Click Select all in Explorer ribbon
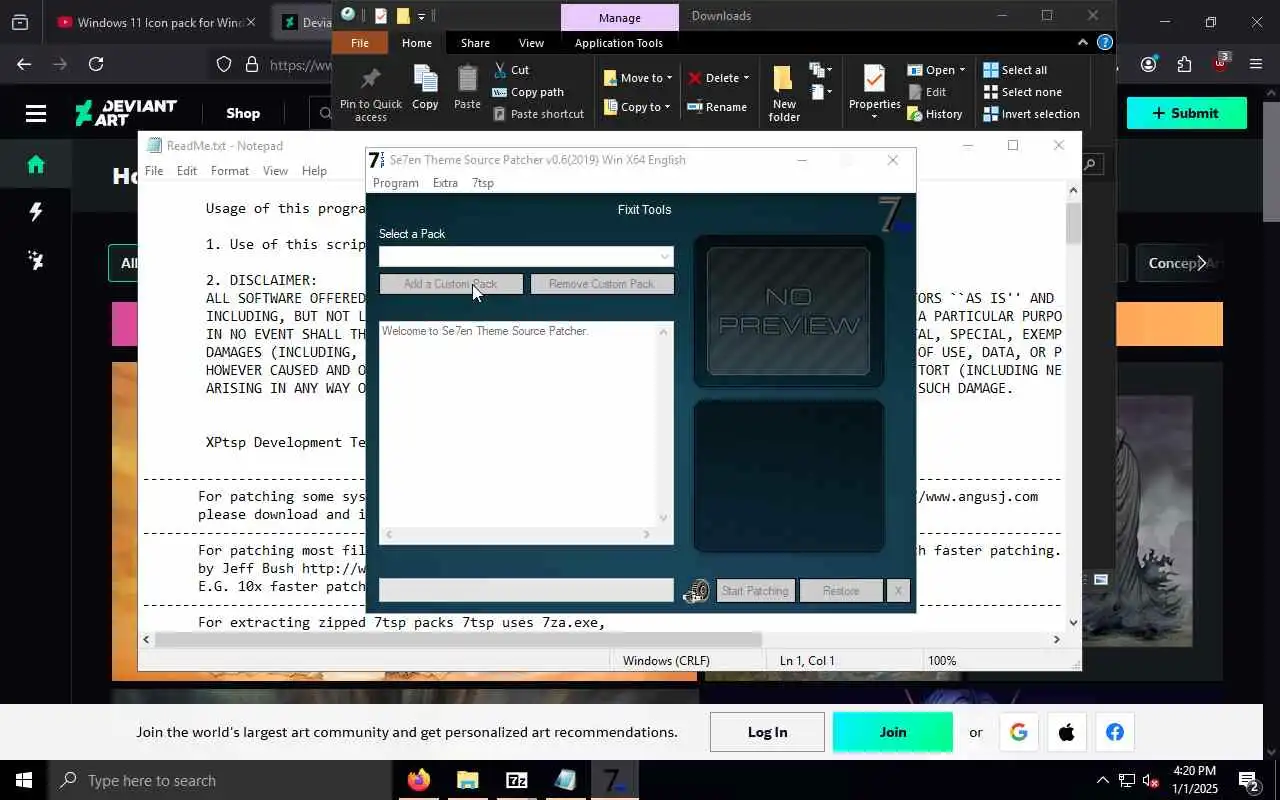Viewport: 1280px width, 800px height. click(x=1015, y=70)
